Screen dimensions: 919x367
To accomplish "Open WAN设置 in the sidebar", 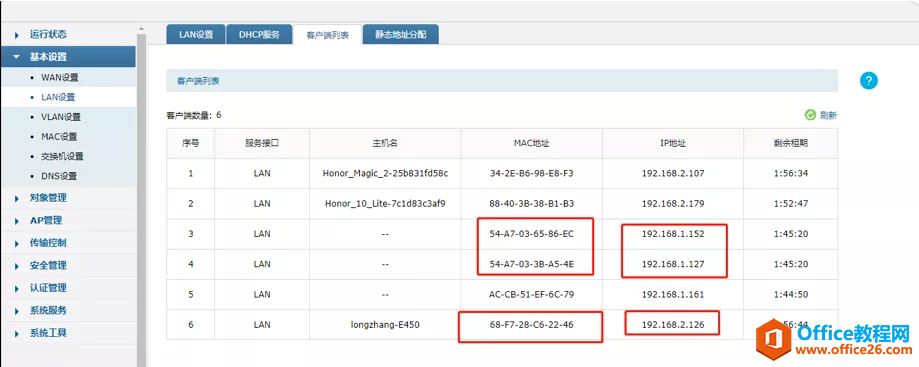I will click(60, 77).
